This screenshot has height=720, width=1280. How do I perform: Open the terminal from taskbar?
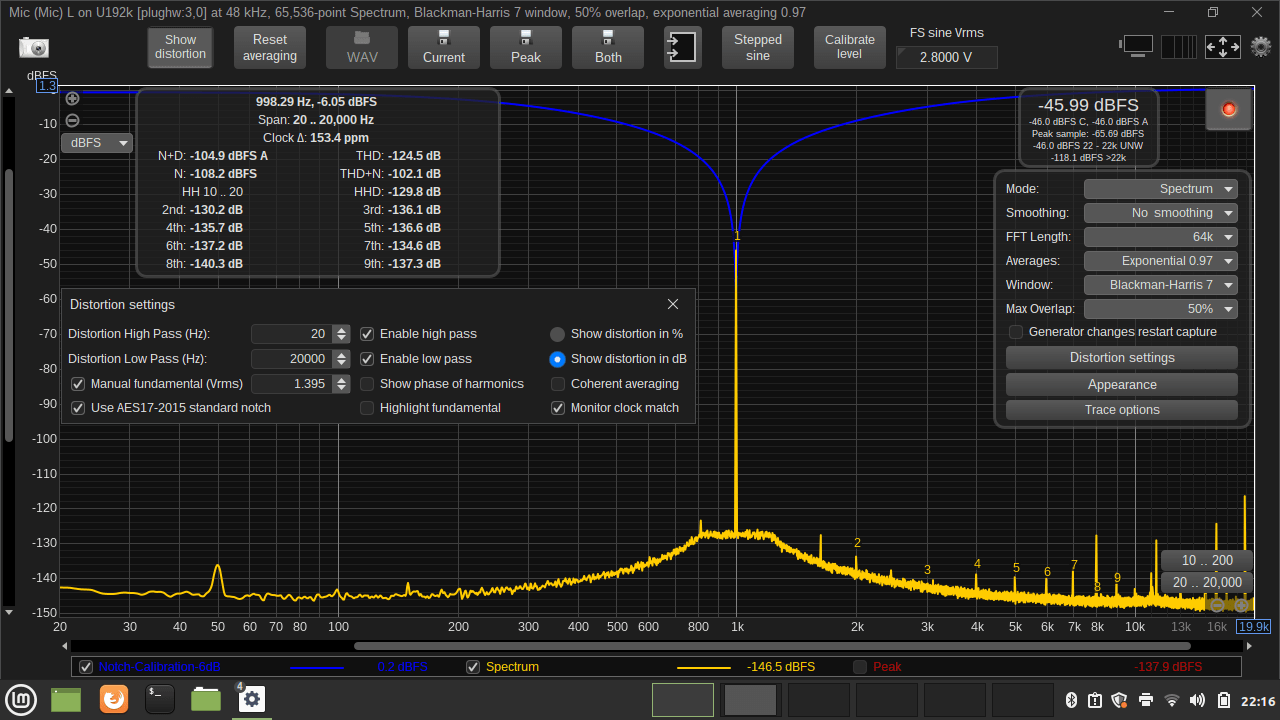pos(160,699)
